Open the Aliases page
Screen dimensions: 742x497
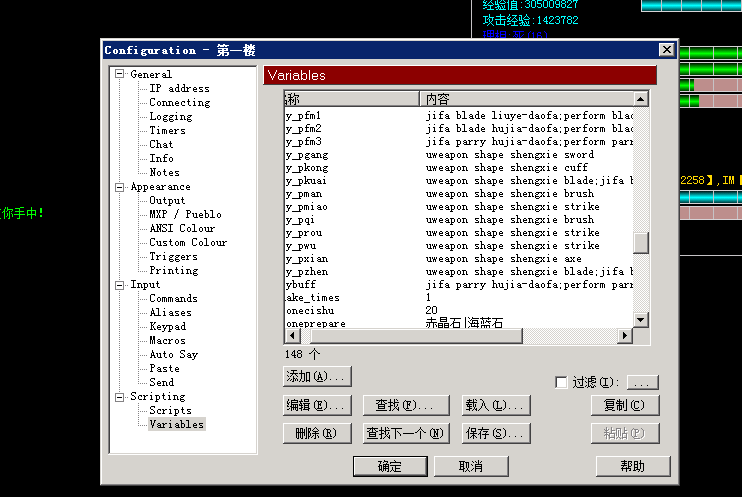point(170,312)
